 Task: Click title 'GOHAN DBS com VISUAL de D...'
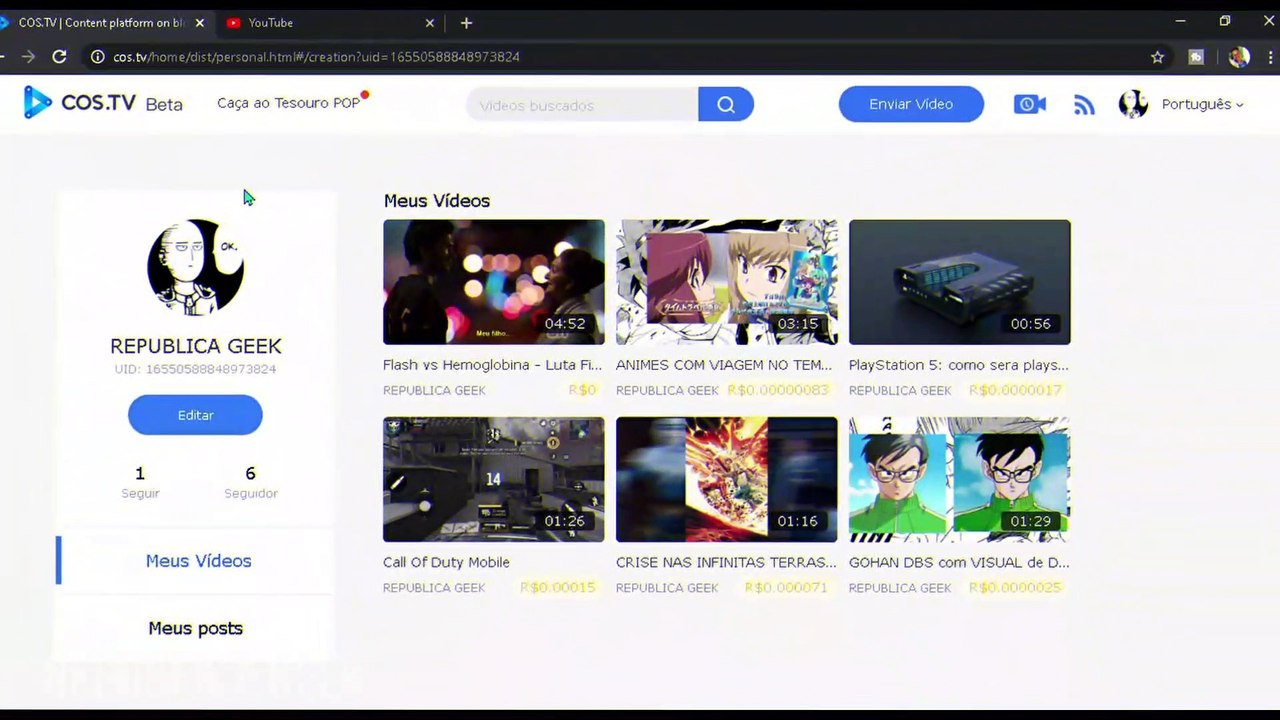coord(959,562)
